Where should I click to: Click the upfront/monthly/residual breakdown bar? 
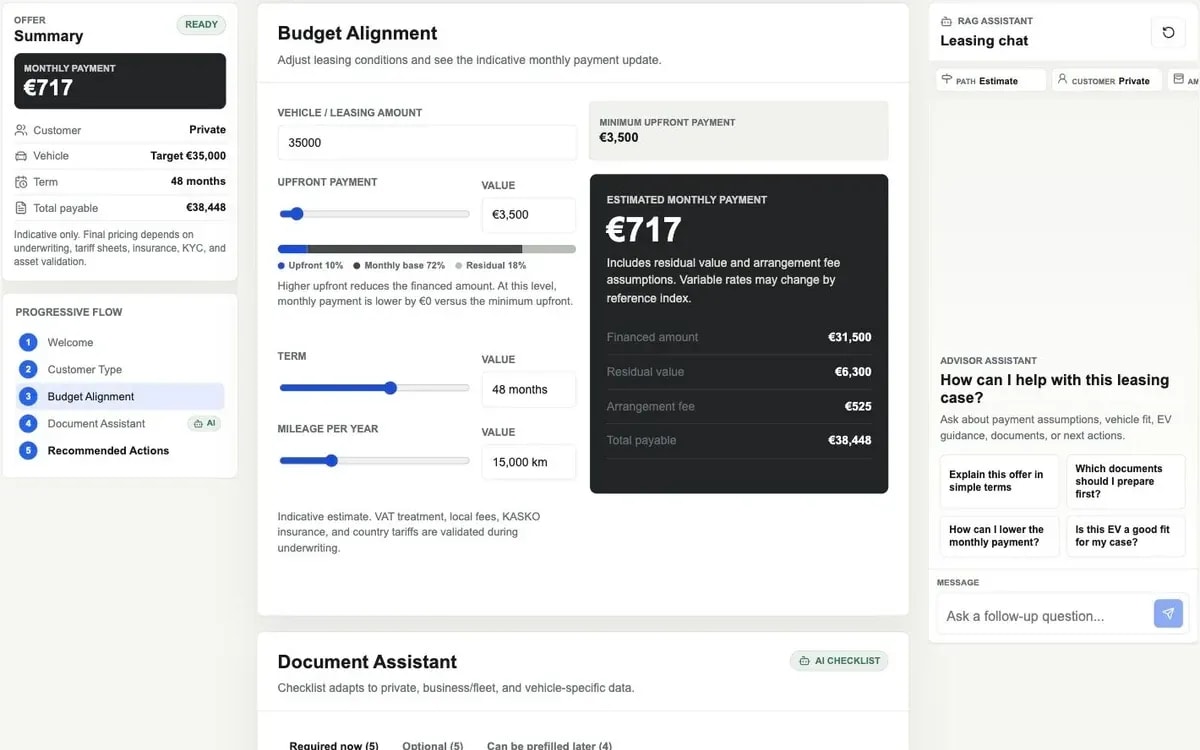427,249
